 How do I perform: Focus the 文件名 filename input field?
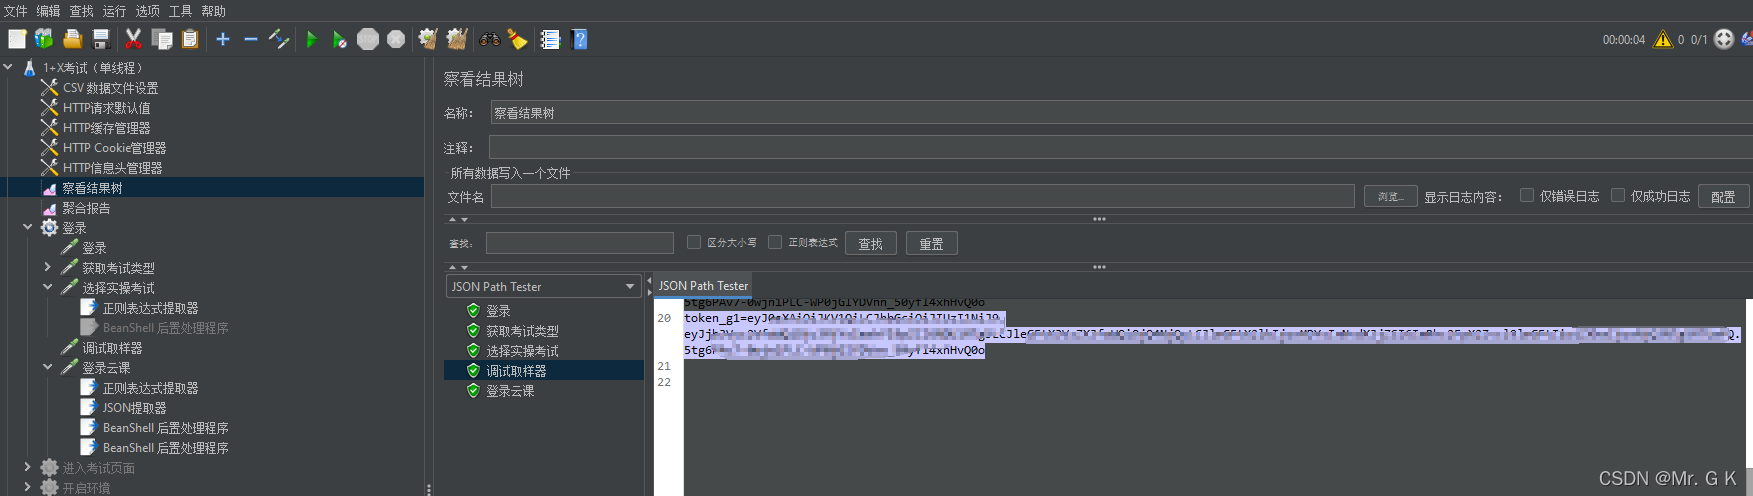[x=922, y=196]
